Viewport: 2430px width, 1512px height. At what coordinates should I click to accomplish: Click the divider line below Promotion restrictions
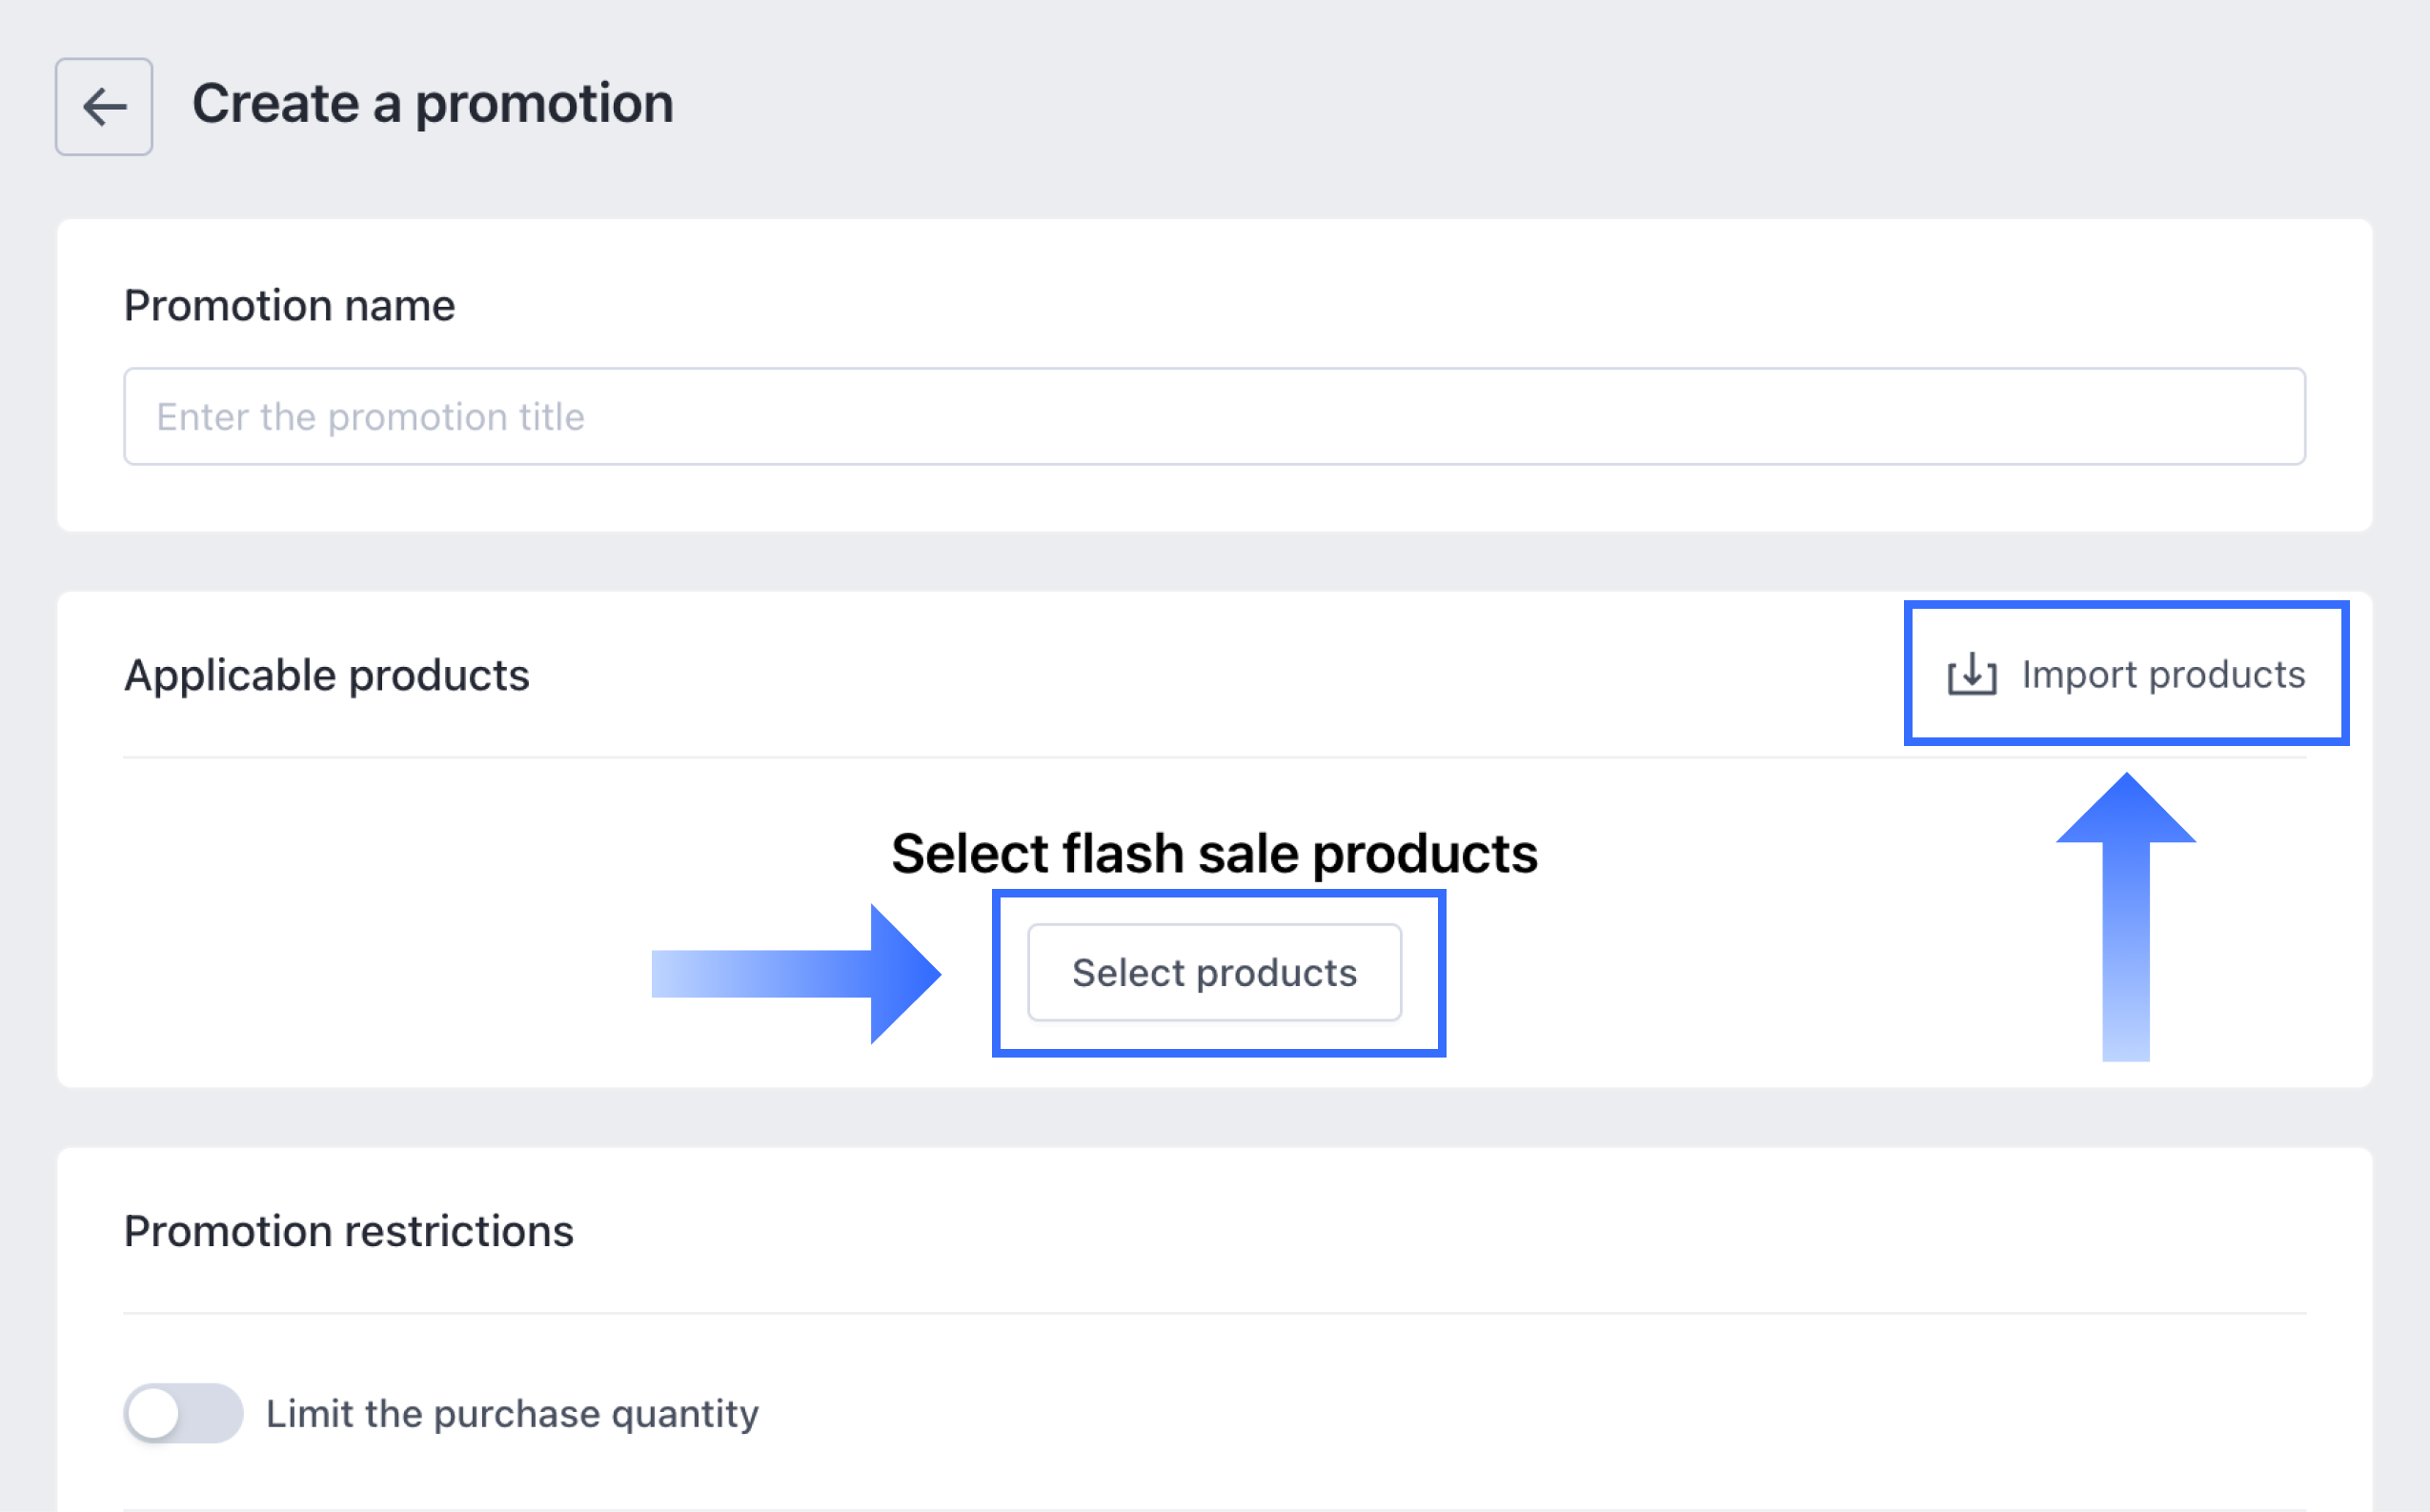pos(1214,1313)
